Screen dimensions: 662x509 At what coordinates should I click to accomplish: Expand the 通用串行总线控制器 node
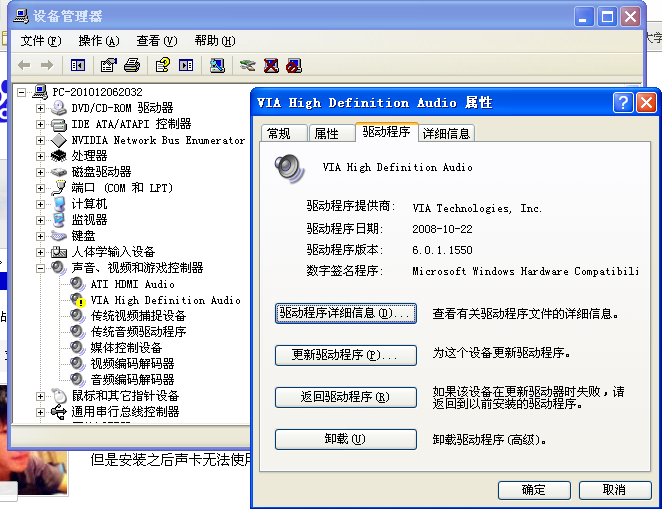[x=40, y=412]
